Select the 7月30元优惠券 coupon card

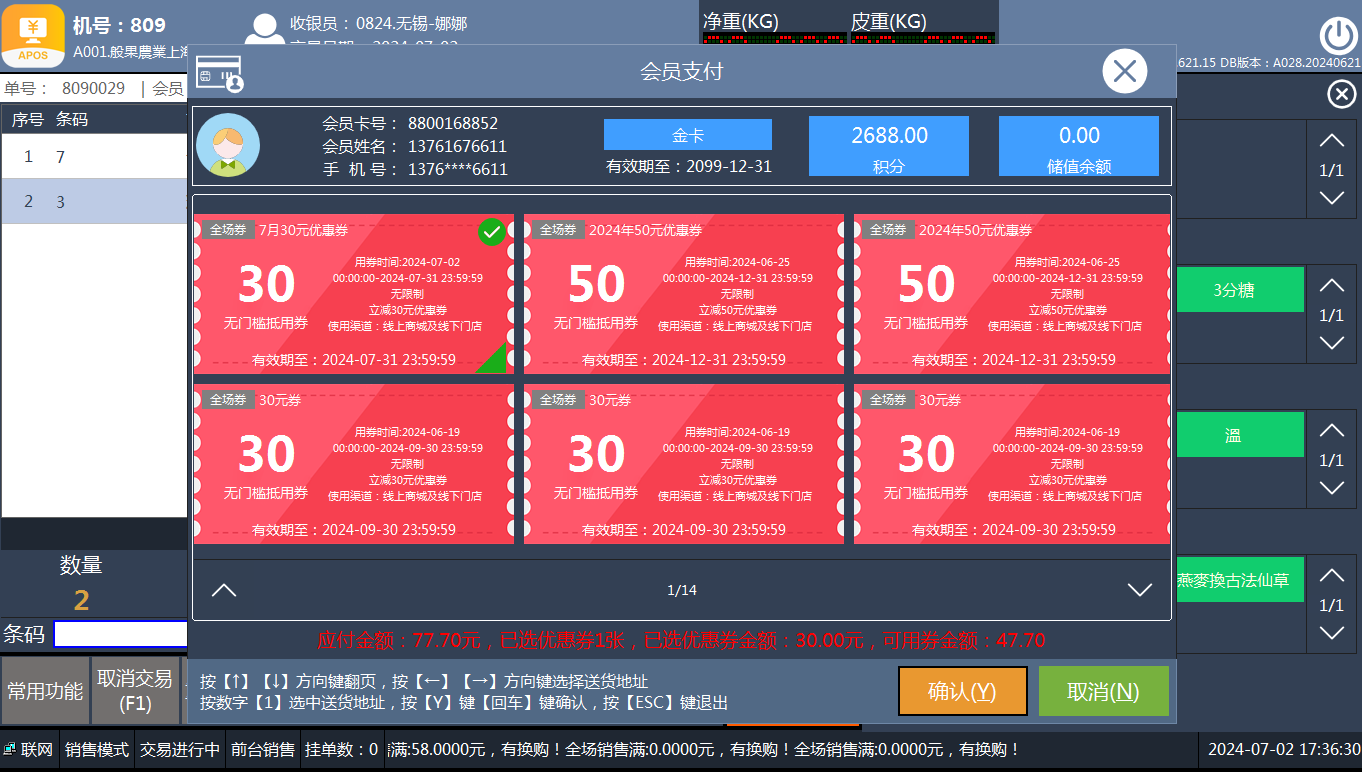(x=354, y=293)
